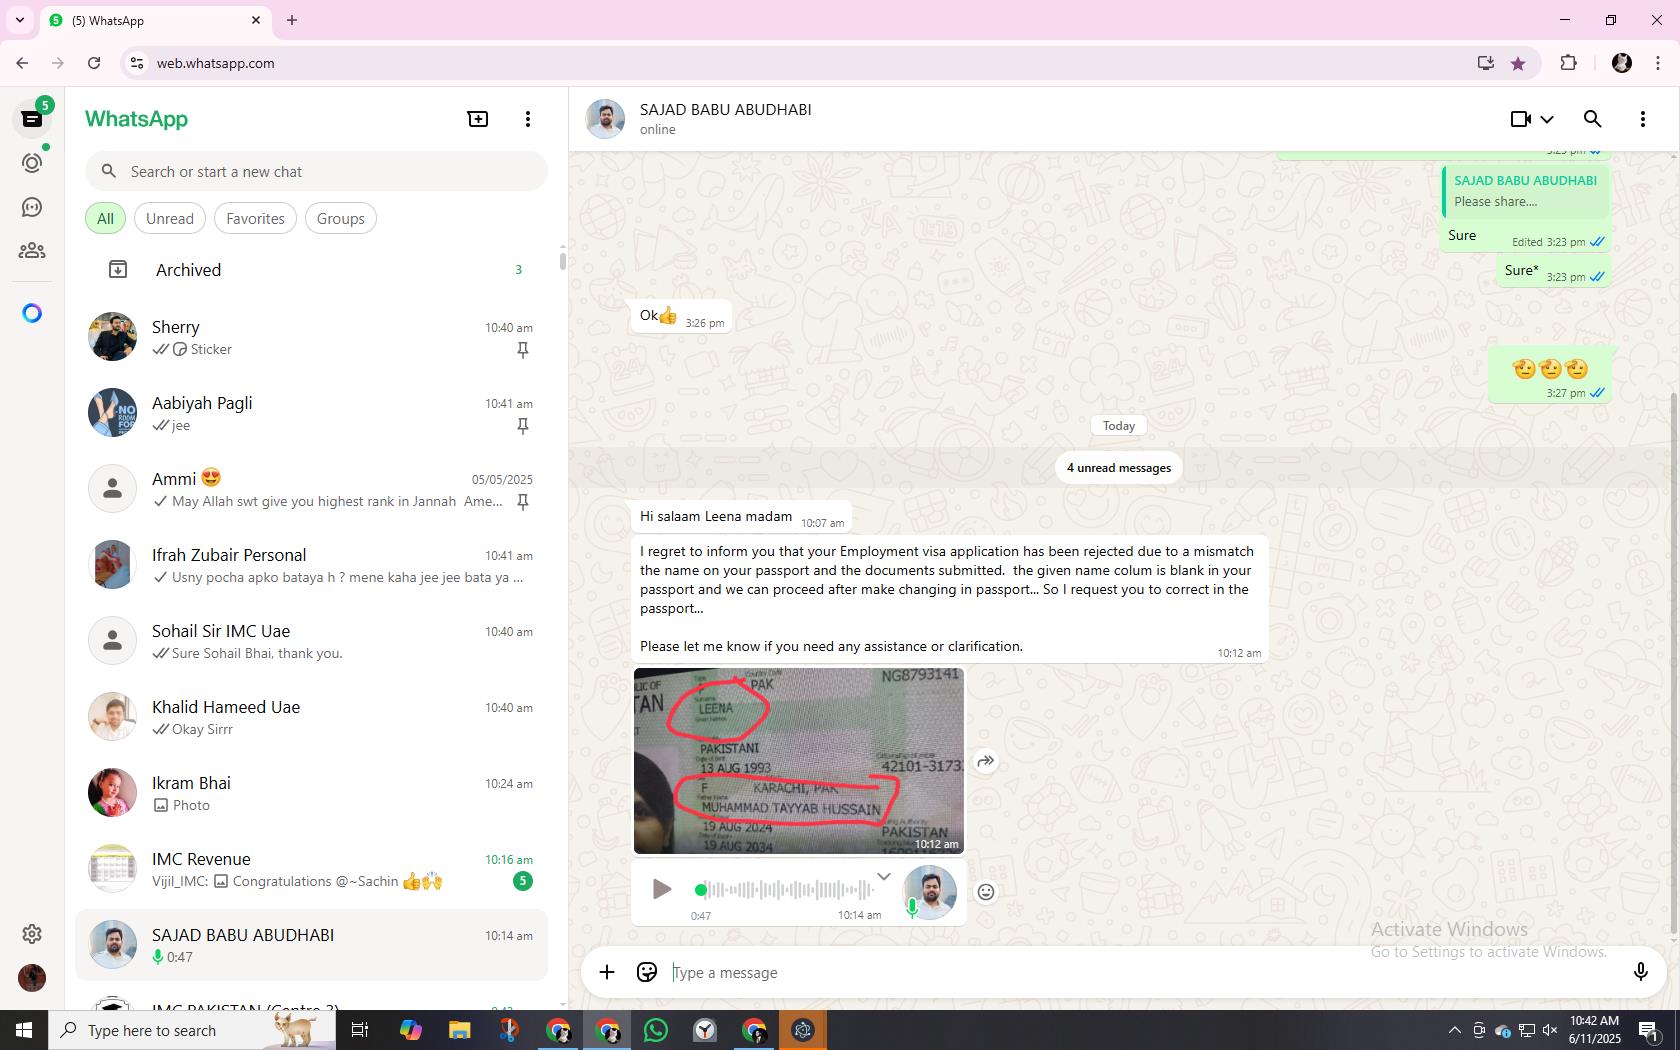
Task: Click the pin icon on Aabiyah Pagli chat
Action: [x=522, y=426]
